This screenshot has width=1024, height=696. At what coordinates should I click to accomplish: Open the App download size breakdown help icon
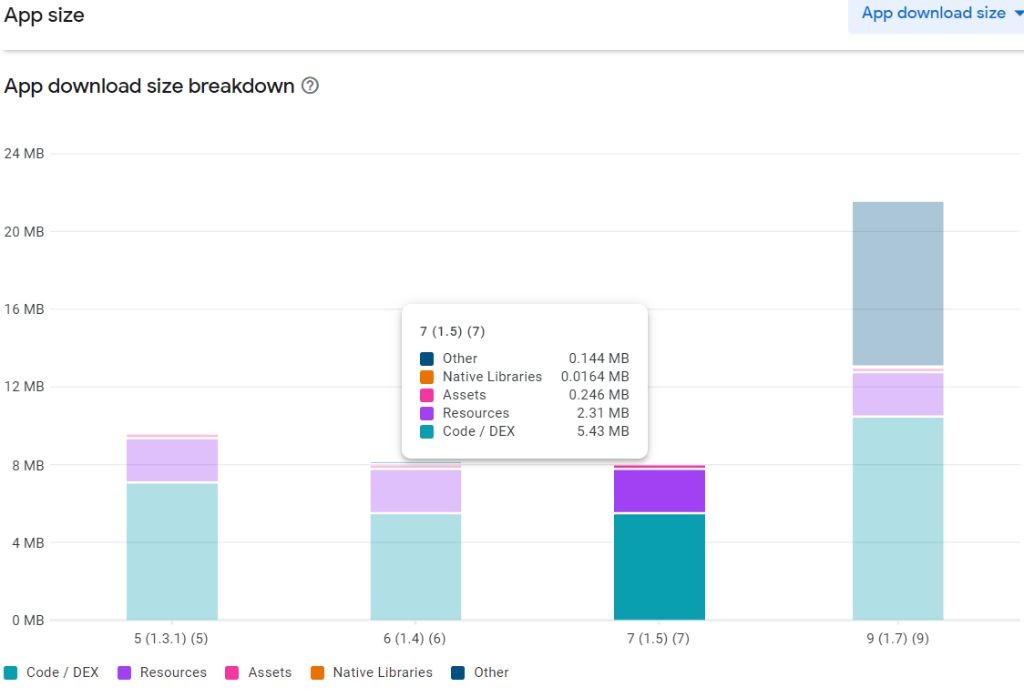point(309,86)
